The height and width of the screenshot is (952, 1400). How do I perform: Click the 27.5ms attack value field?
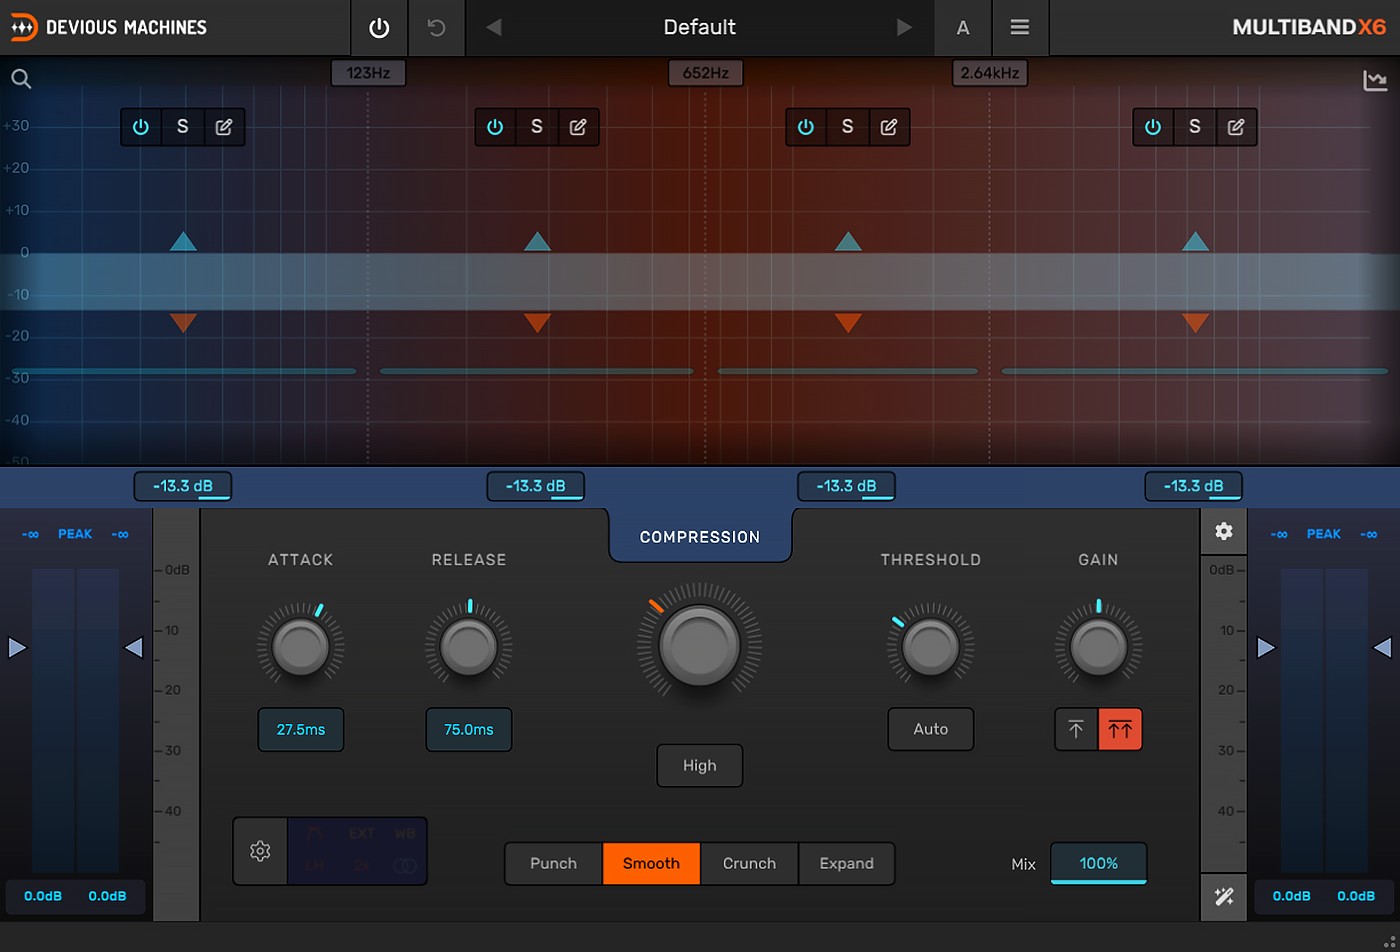point(300,729)
